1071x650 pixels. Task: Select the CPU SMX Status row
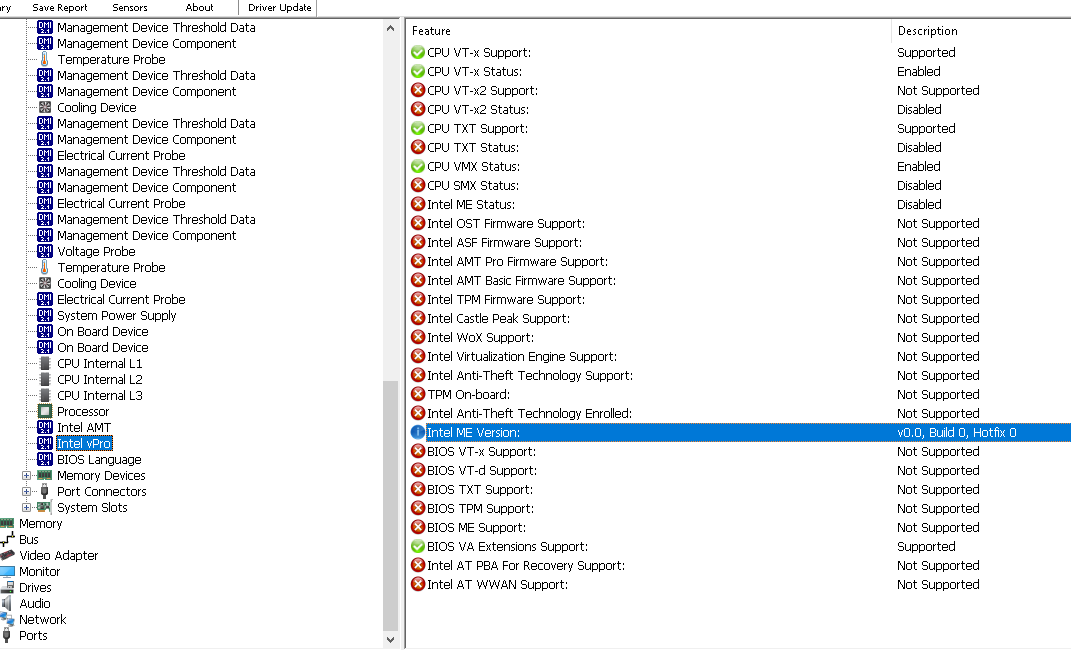[739, 186]
